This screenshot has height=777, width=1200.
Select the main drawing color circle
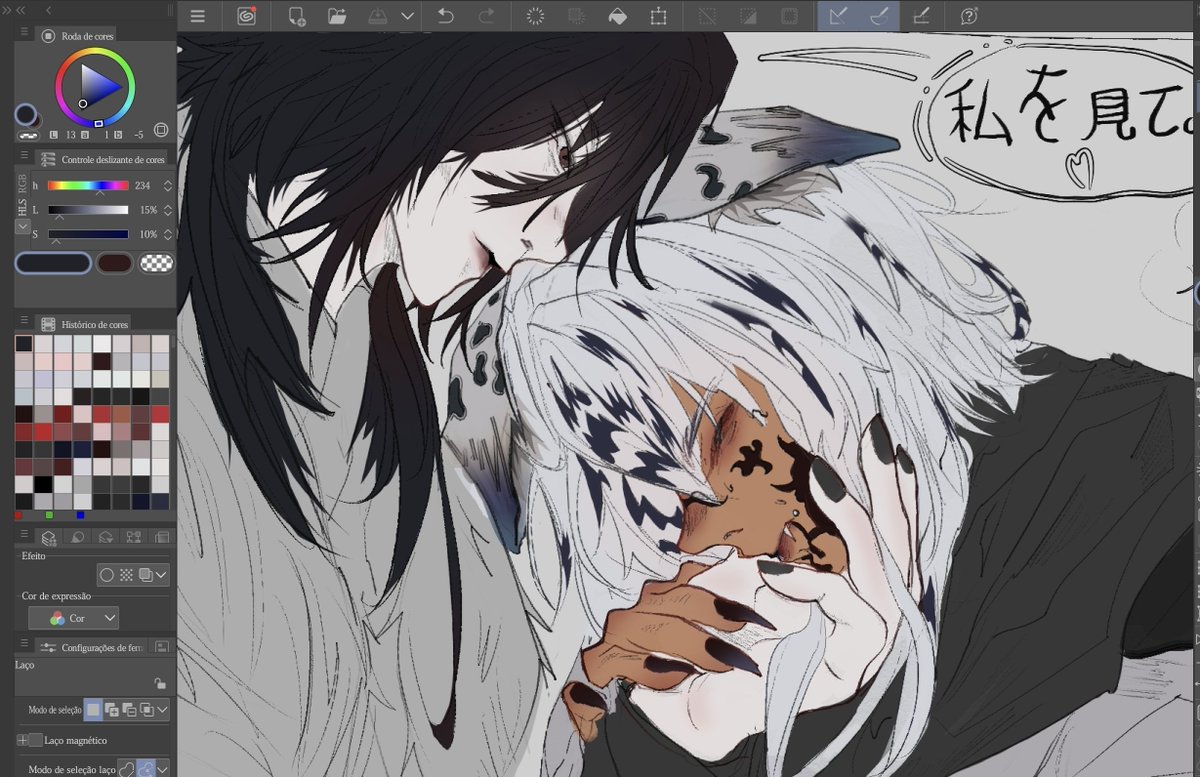click(26, 114)
